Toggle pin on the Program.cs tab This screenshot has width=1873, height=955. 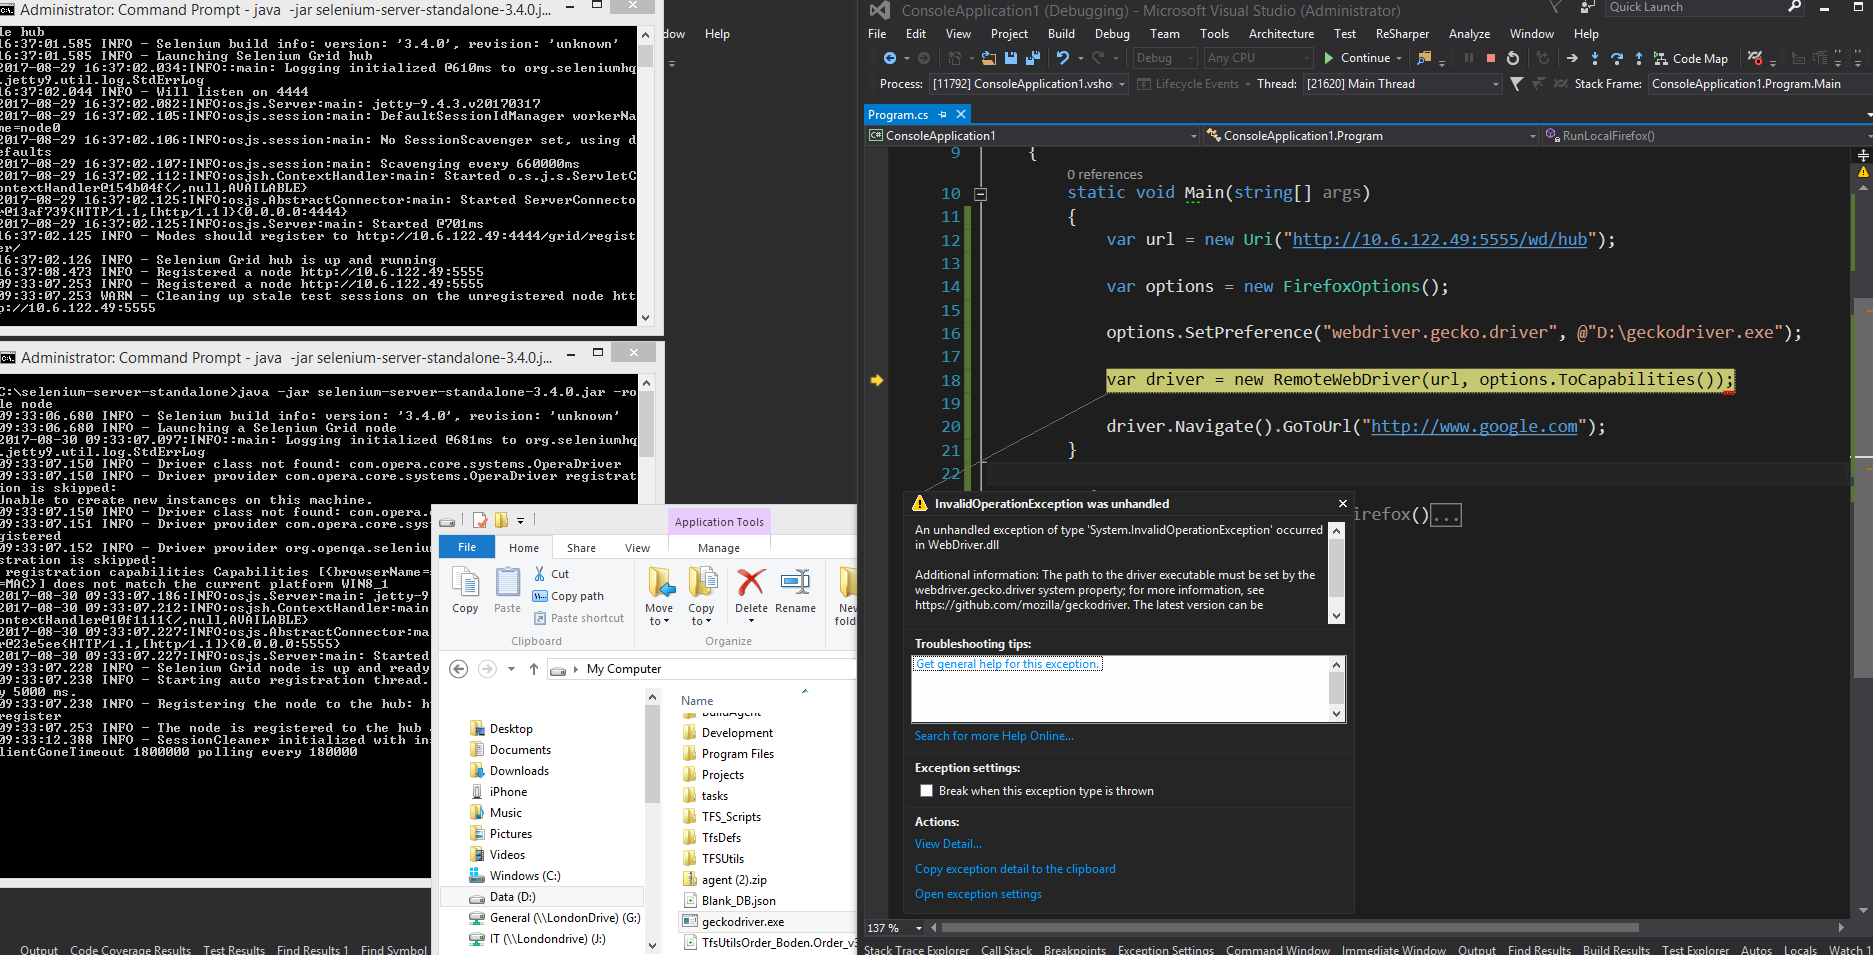click(x=942, y=115)
